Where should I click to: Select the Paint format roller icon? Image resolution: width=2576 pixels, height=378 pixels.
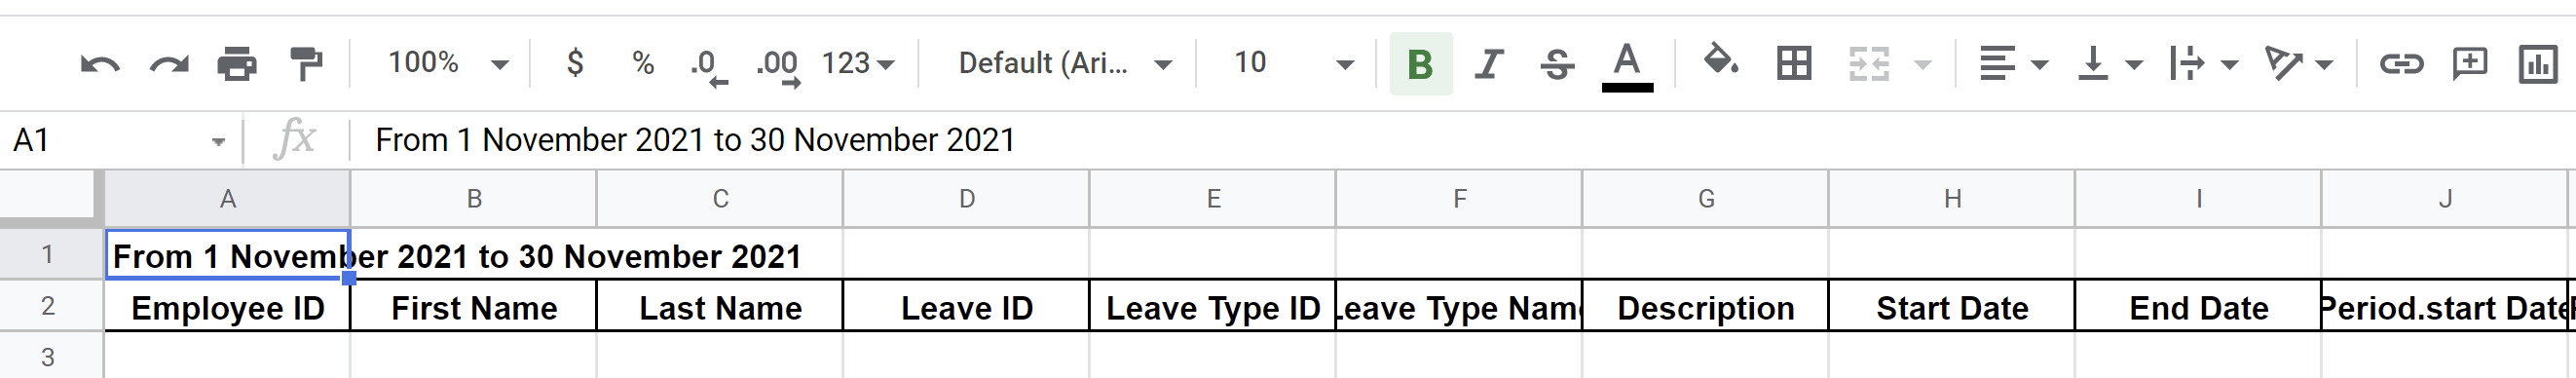click(x=306, y=64)
